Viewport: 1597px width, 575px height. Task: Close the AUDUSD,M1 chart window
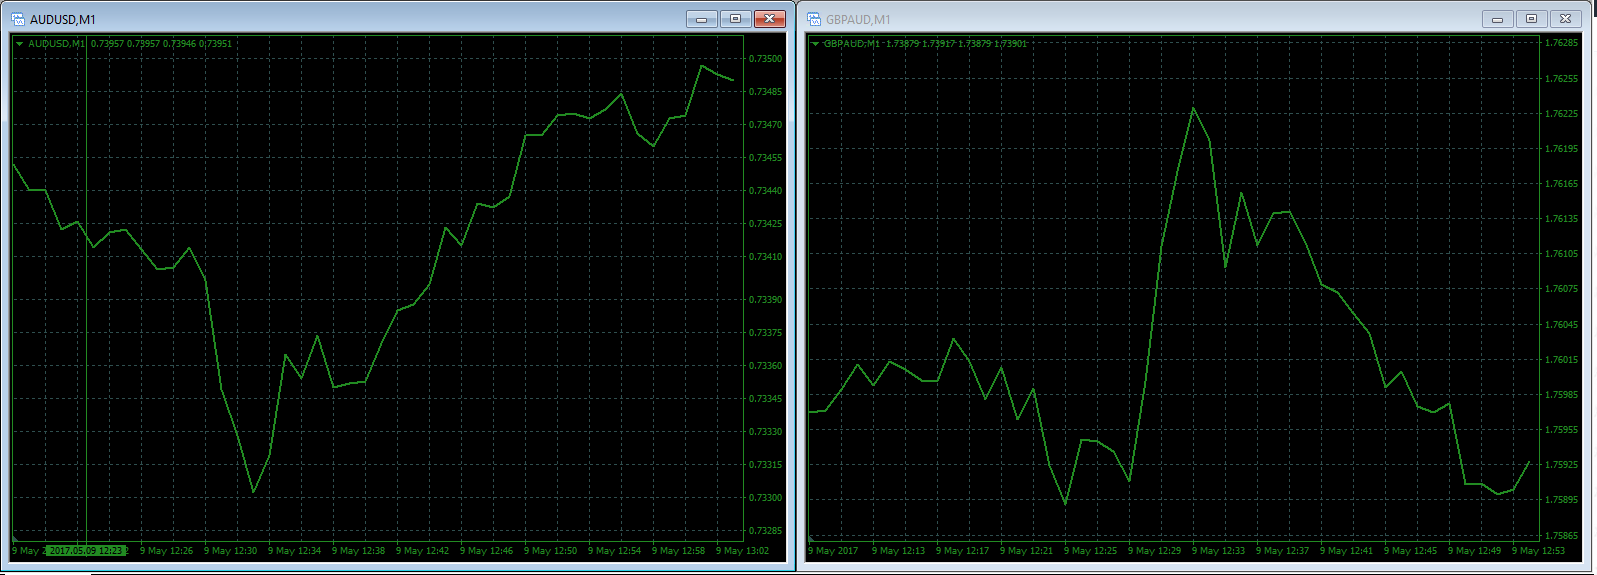coord(769,19)
